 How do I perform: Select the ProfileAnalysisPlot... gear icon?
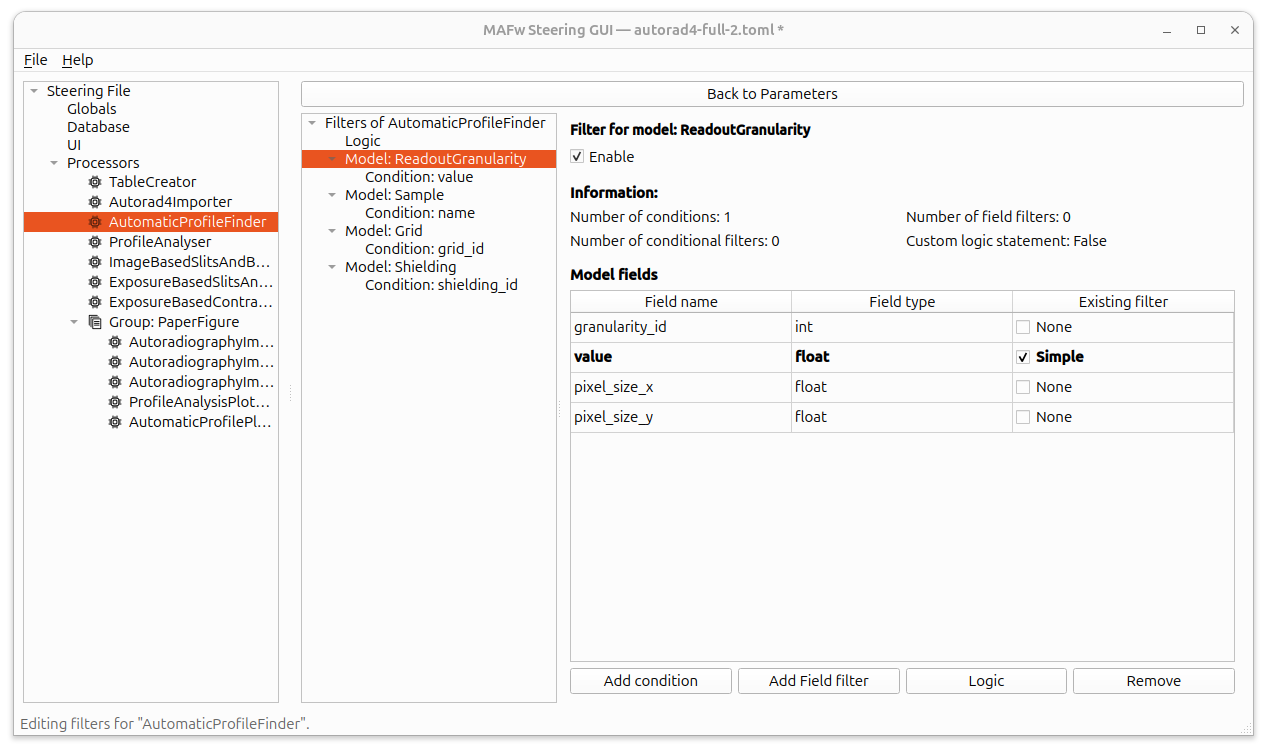[113, 402]
